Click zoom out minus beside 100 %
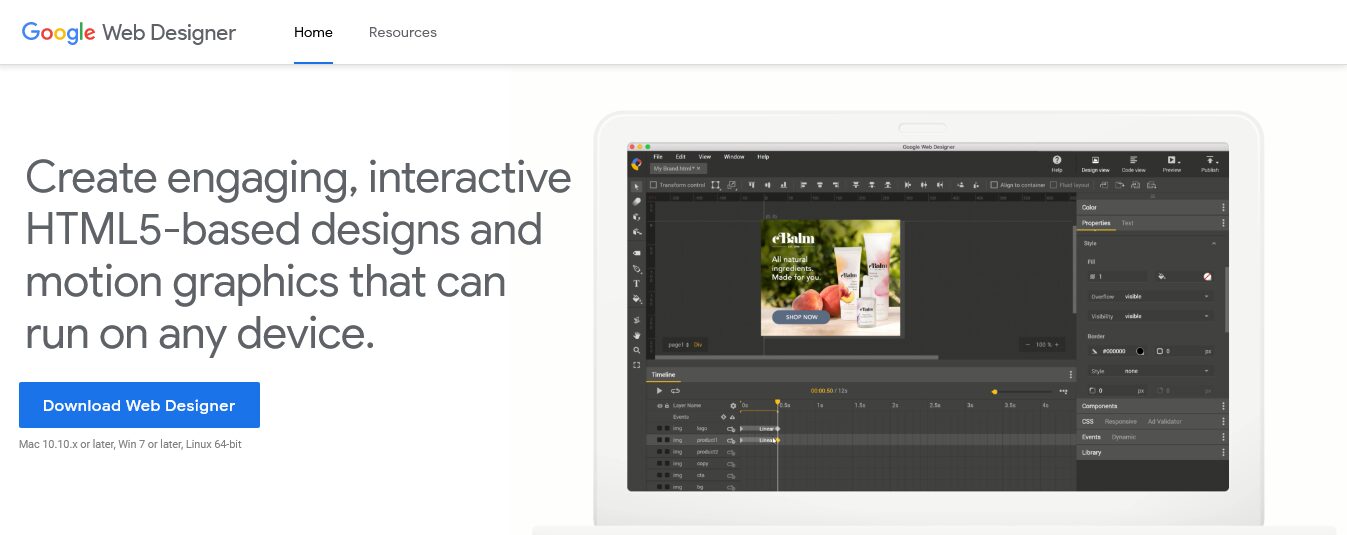The height and width of the screenshot is (535, 1347). click(1027, 344)
